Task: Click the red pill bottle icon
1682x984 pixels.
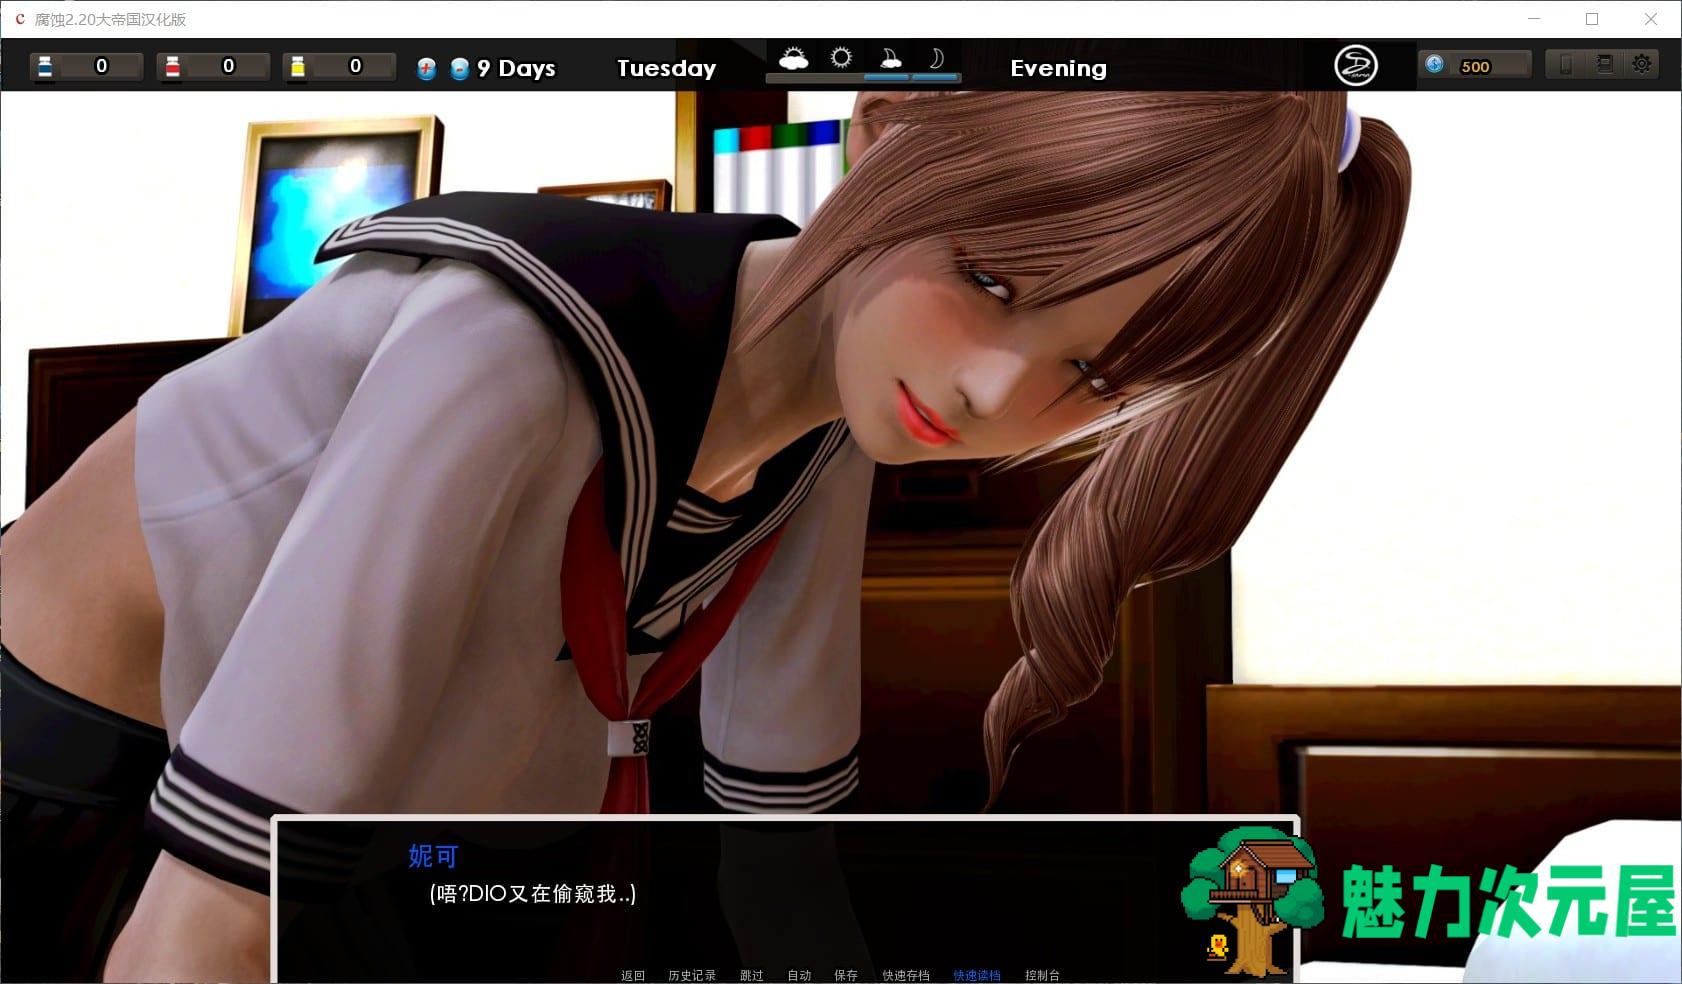Action: tap(172, 66)
